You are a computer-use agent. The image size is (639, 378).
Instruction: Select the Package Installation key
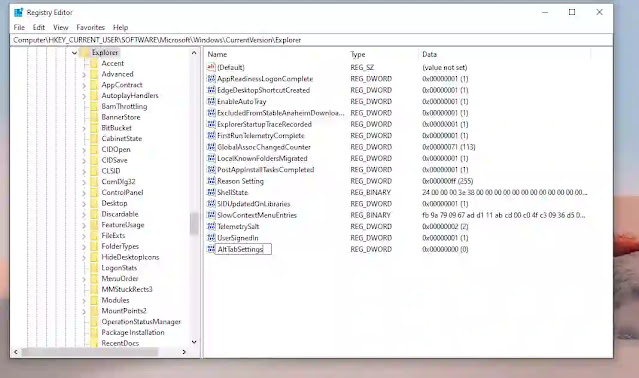[133, 332]
